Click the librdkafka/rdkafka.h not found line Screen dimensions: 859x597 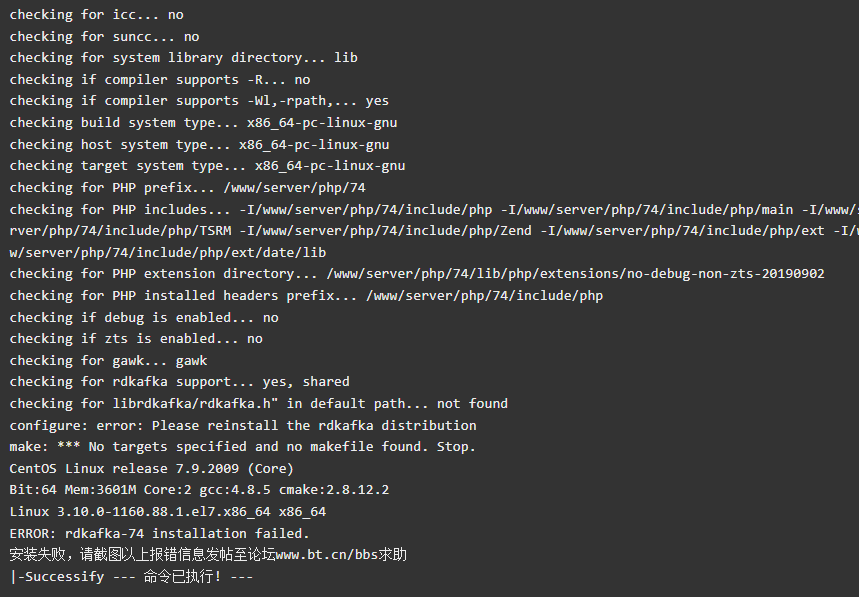coord(259,404)
